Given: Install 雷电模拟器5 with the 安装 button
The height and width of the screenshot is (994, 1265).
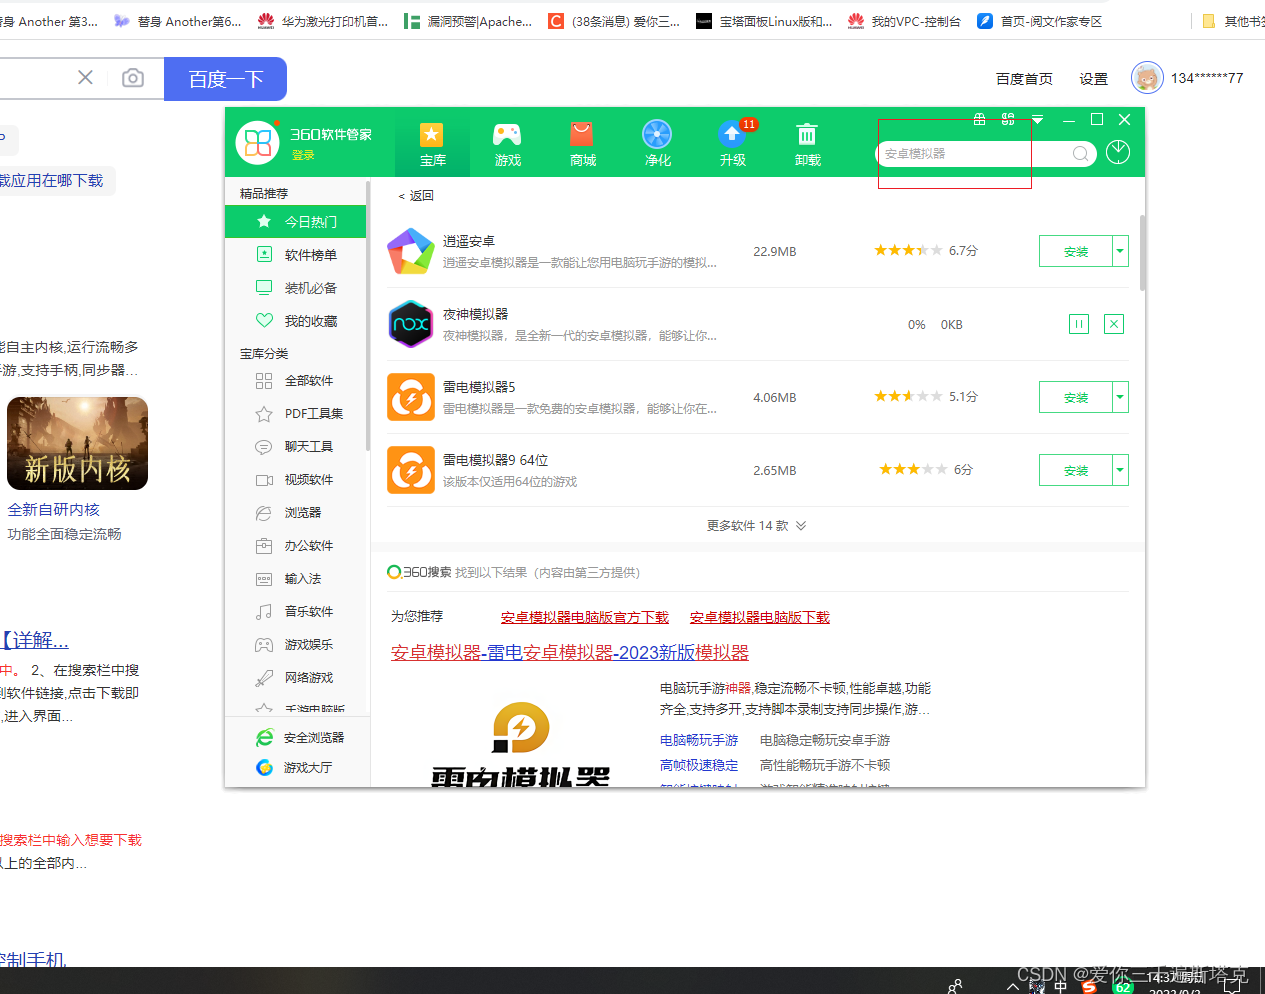Looking at the screenshot, I should 1076,397.
